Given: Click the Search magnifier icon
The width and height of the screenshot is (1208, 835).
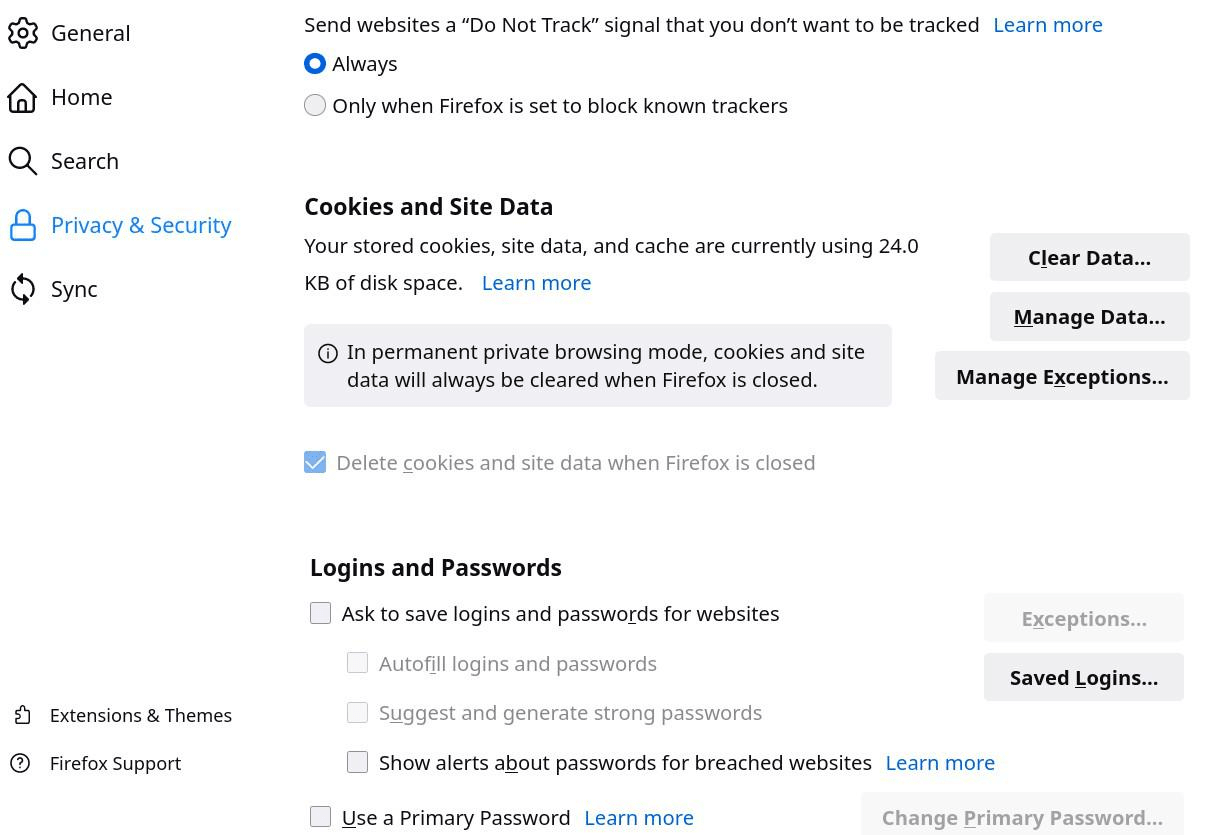Looking at the screenshot, I should [23, 161].
